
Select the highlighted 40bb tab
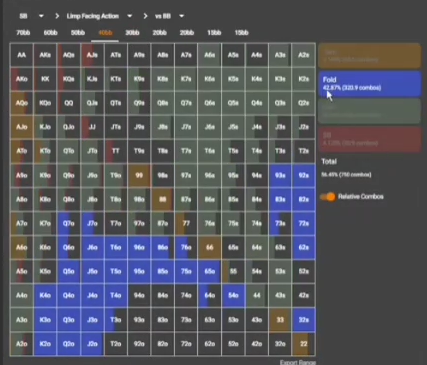click(105, 33)
